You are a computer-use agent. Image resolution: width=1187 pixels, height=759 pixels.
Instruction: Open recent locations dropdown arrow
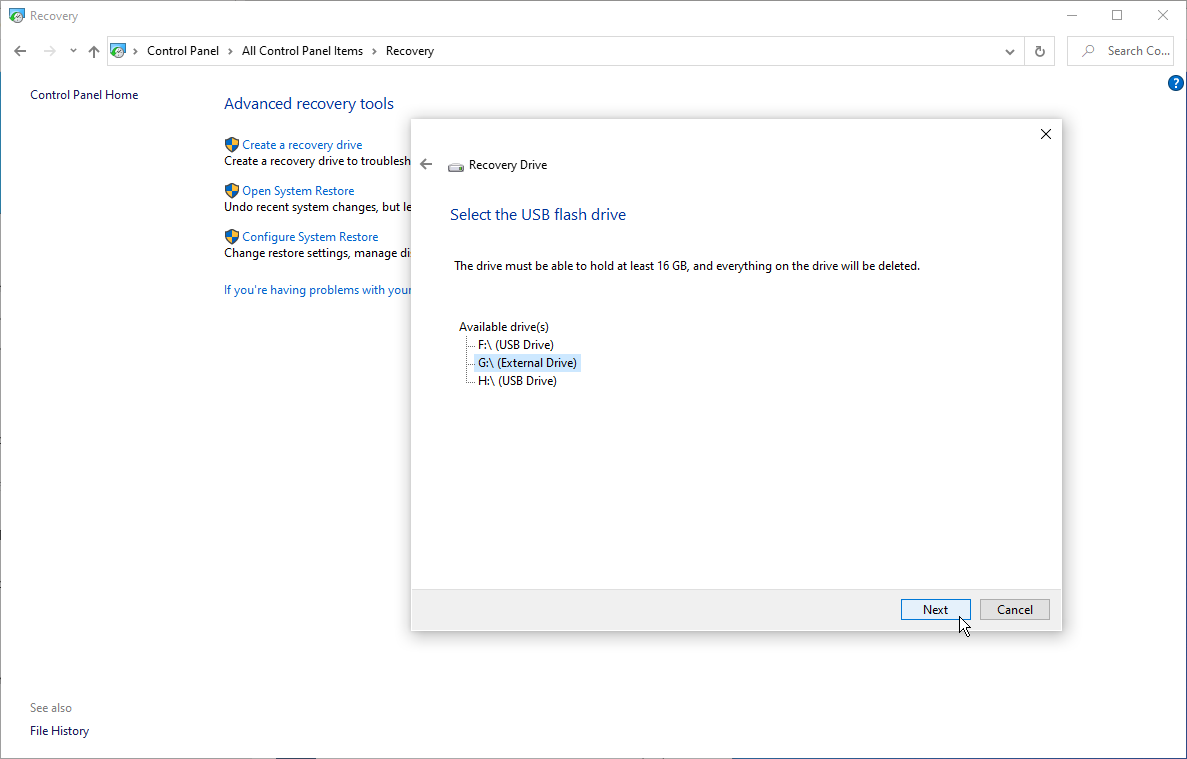click(73, 51)
